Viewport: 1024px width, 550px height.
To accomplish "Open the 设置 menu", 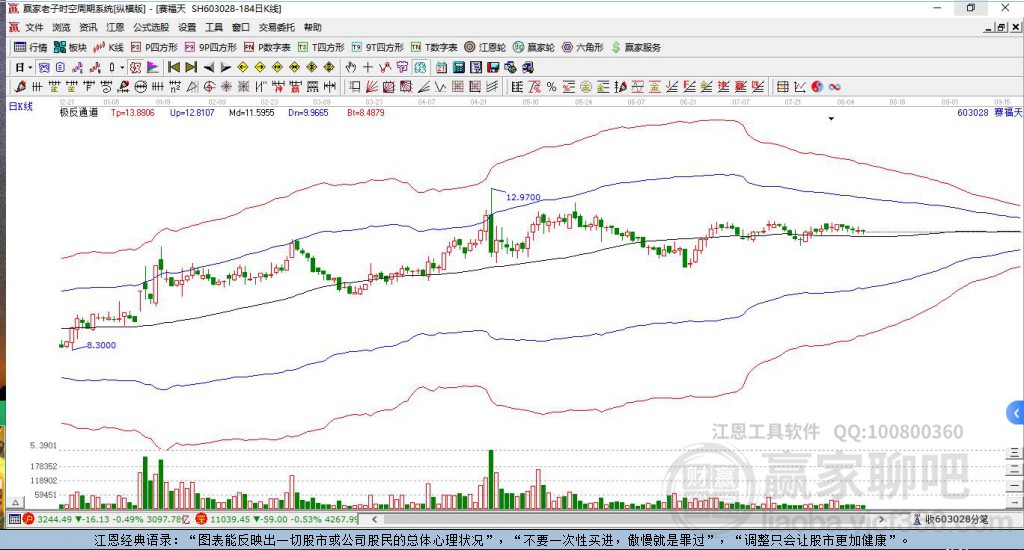I will [x=187, y=27].
